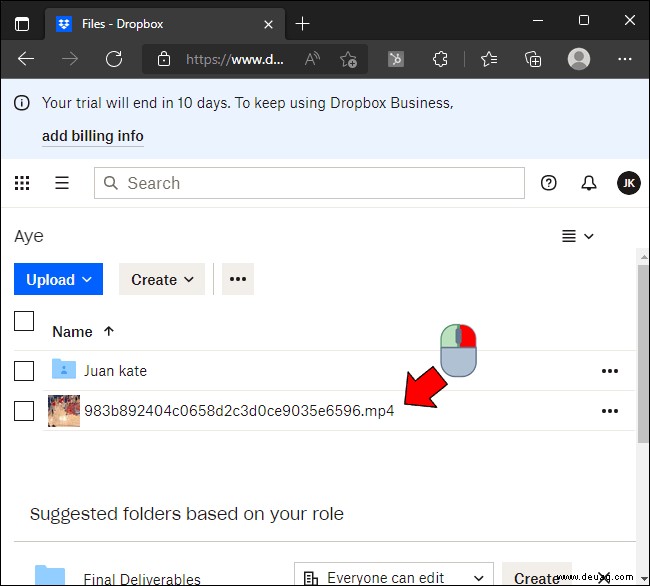Open browser Settings and more menu
Screen dimensions: 650x586
(x=625, y=59)
